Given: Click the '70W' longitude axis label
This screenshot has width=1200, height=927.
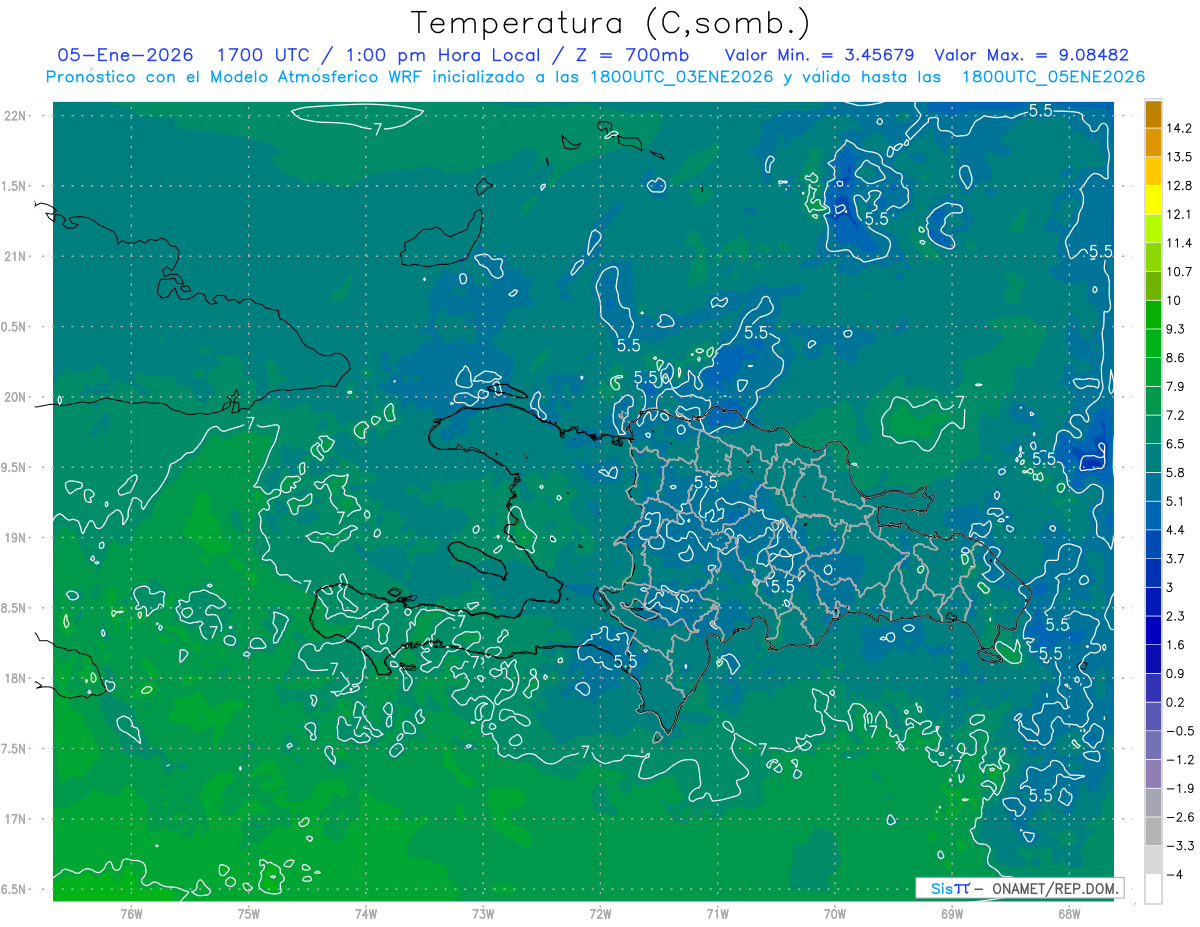Looking at the screenshot, I should (834, 914).
